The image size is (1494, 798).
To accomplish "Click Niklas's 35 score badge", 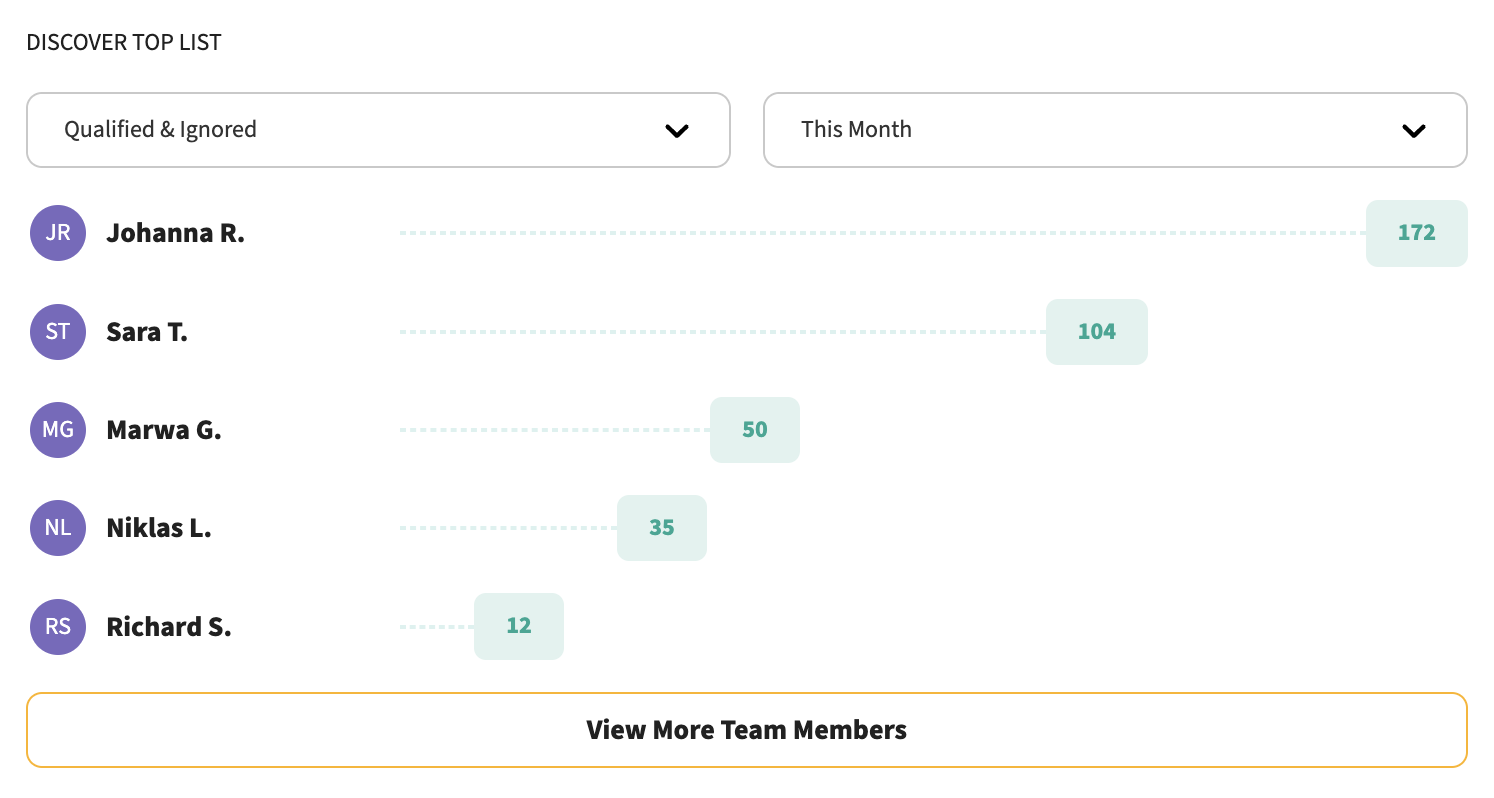I will tap(661, 528).
